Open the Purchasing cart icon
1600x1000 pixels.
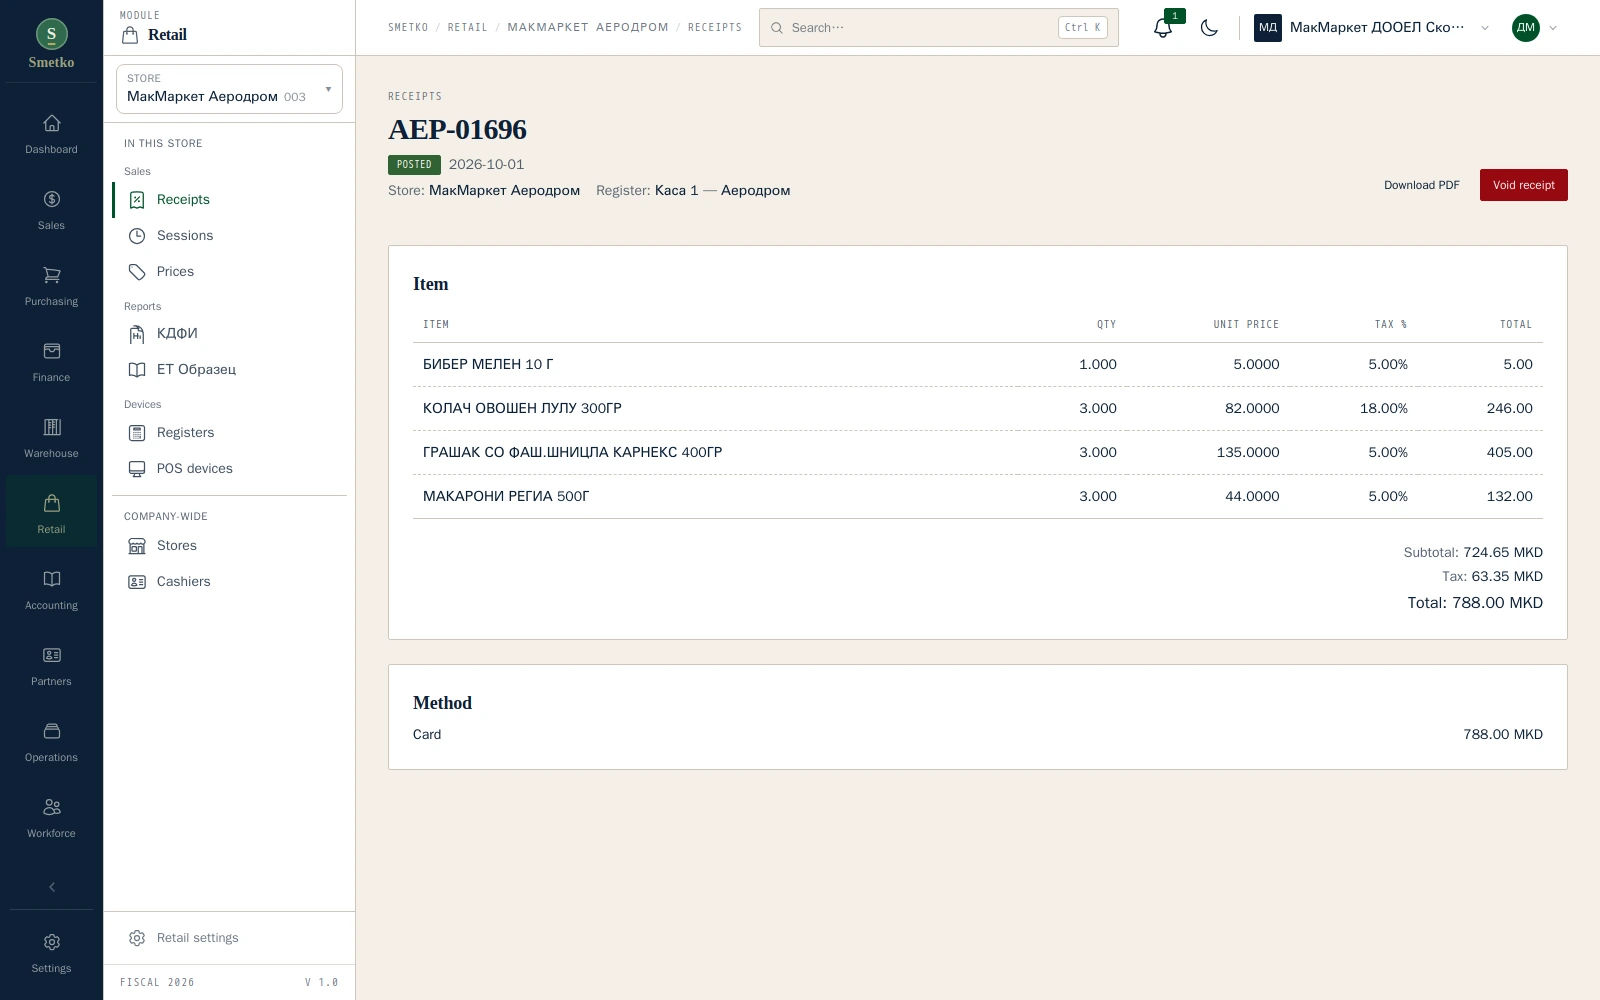[52, 275]
